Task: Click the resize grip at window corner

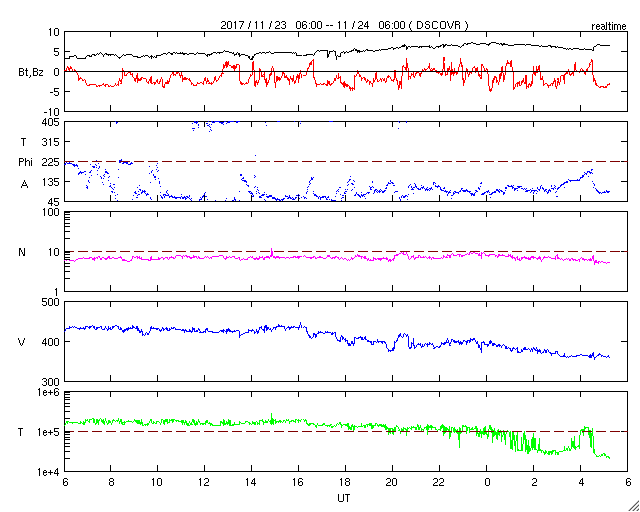Action: click(633, 505)
